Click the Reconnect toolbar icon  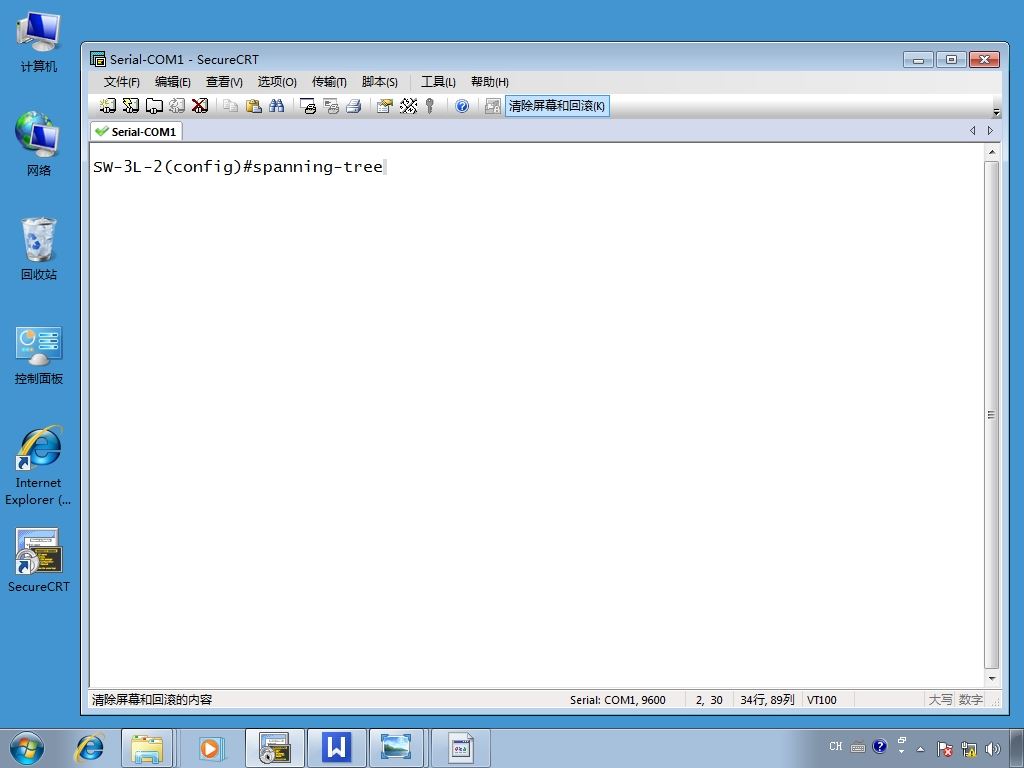(177, 106)
